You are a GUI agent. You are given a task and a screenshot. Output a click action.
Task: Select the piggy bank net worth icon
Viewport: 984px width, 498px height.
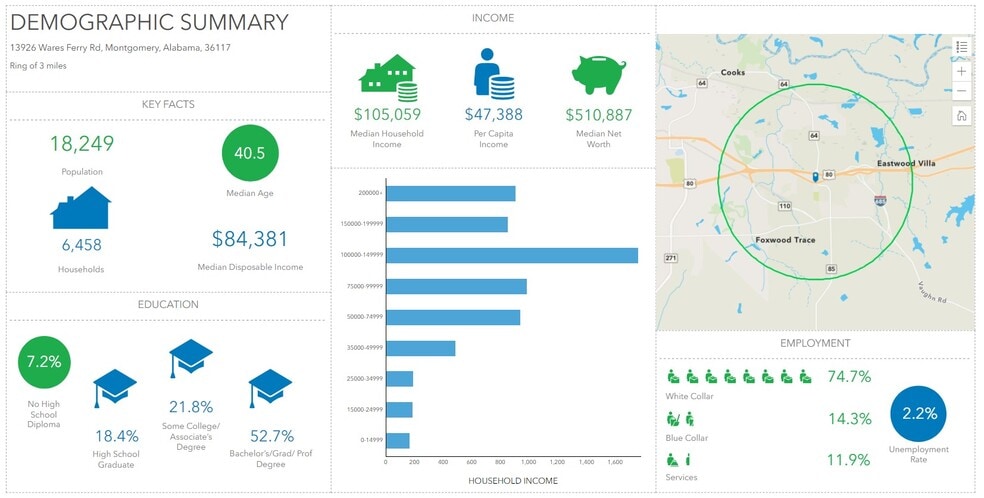[598, 76]
